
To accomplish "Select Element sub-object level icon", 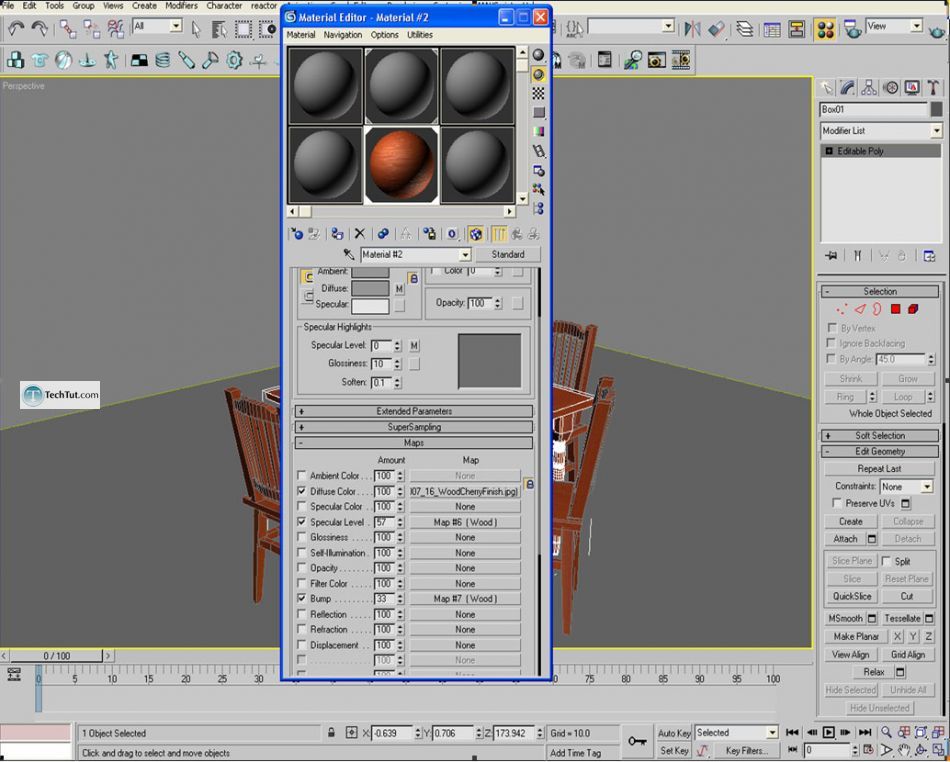I will point(913,310).
